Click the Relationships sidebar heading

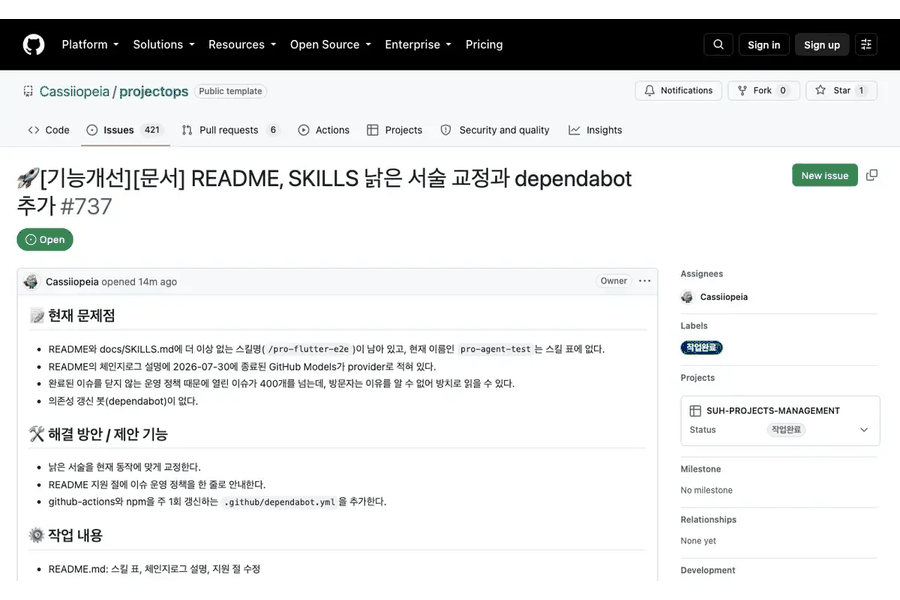point(708,520)
